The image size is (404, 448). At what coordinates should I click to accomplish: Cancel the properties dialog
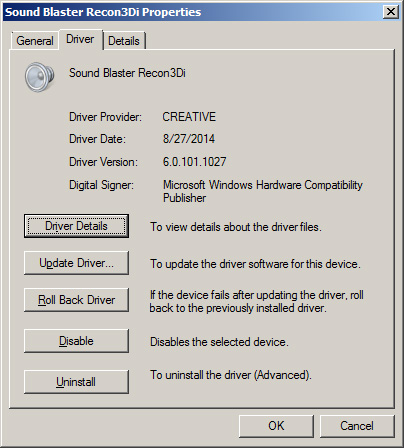tap(357, 426)
